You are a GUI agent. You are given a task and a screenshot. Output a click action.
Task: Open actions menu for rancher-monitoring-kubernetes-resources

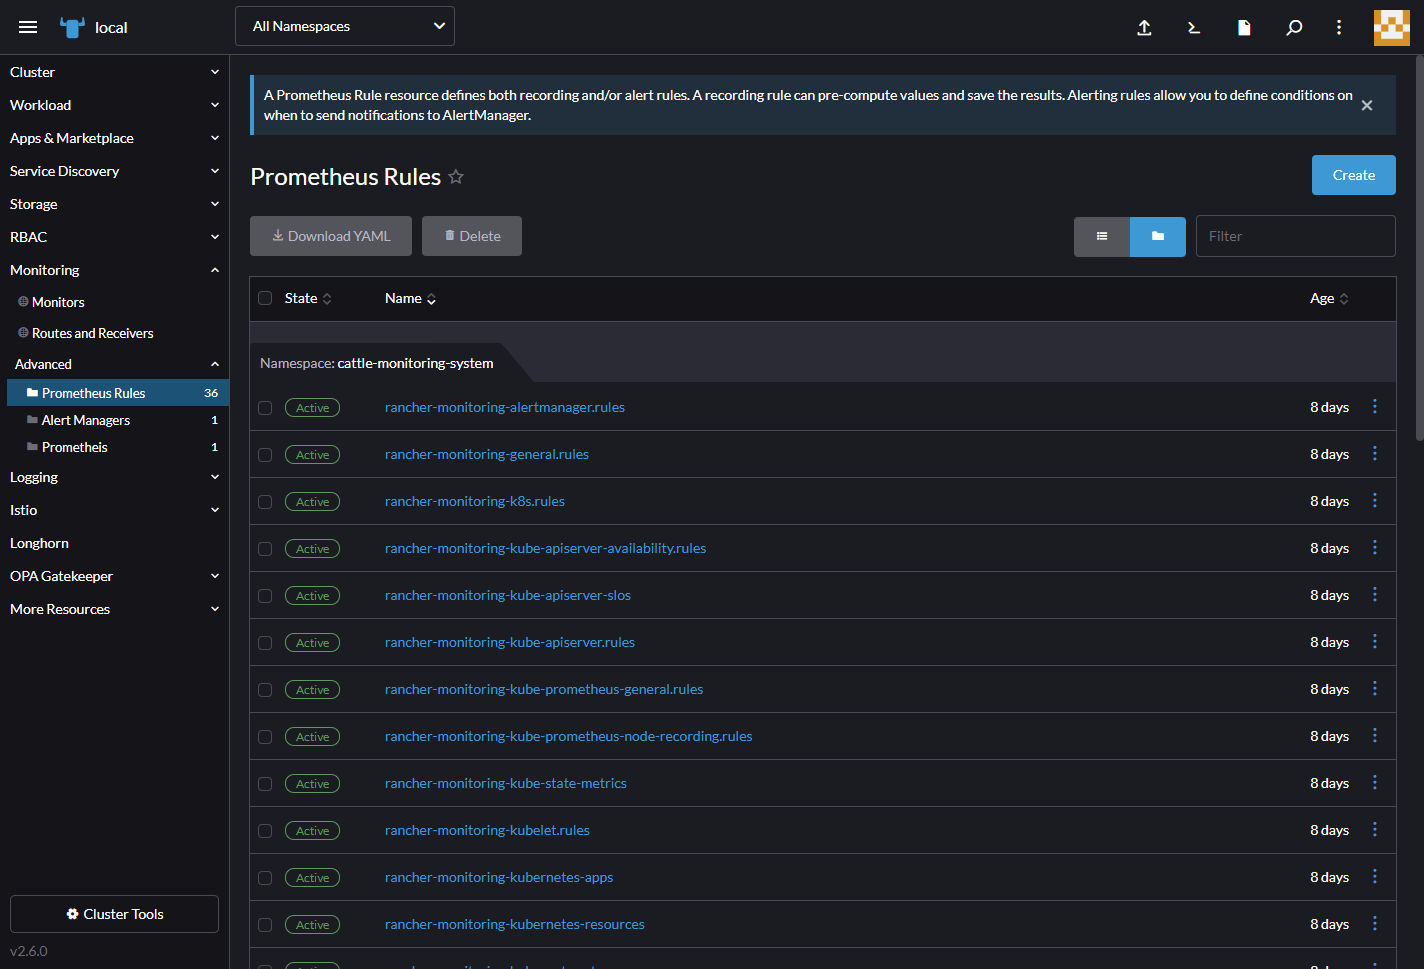click(x=1375, y=923)
